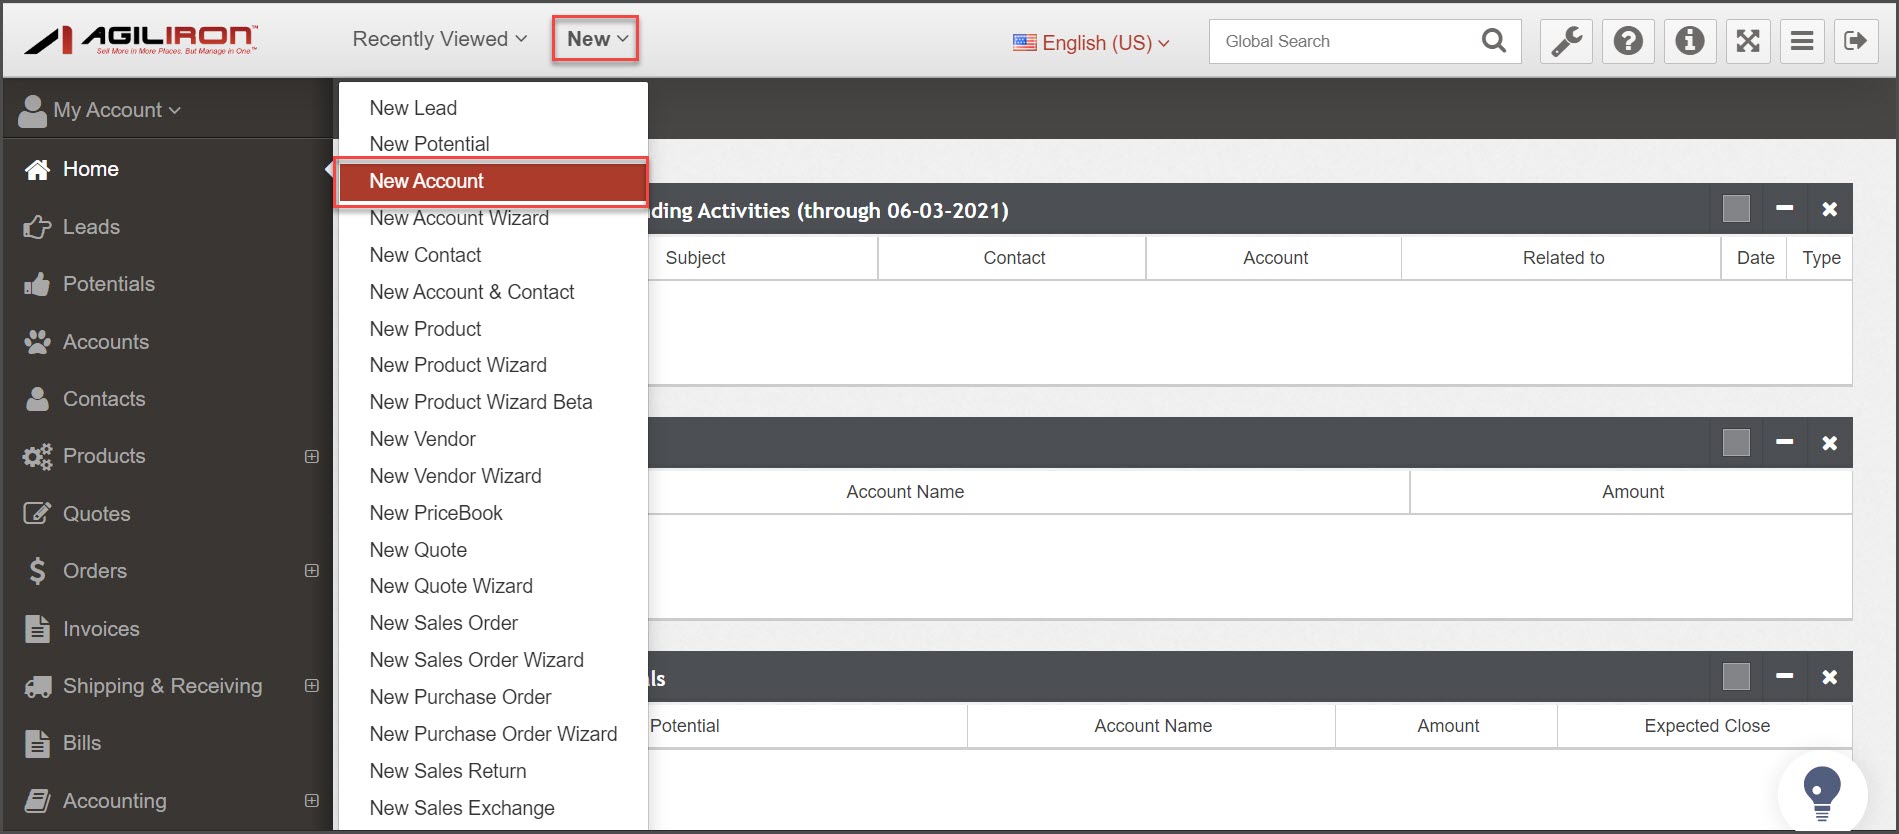Image resolution: width=1899 pixels, height=834 pixels.
Task: Close the panel with the Account Name and Amount columns
Action: (x=1829, y=443)
